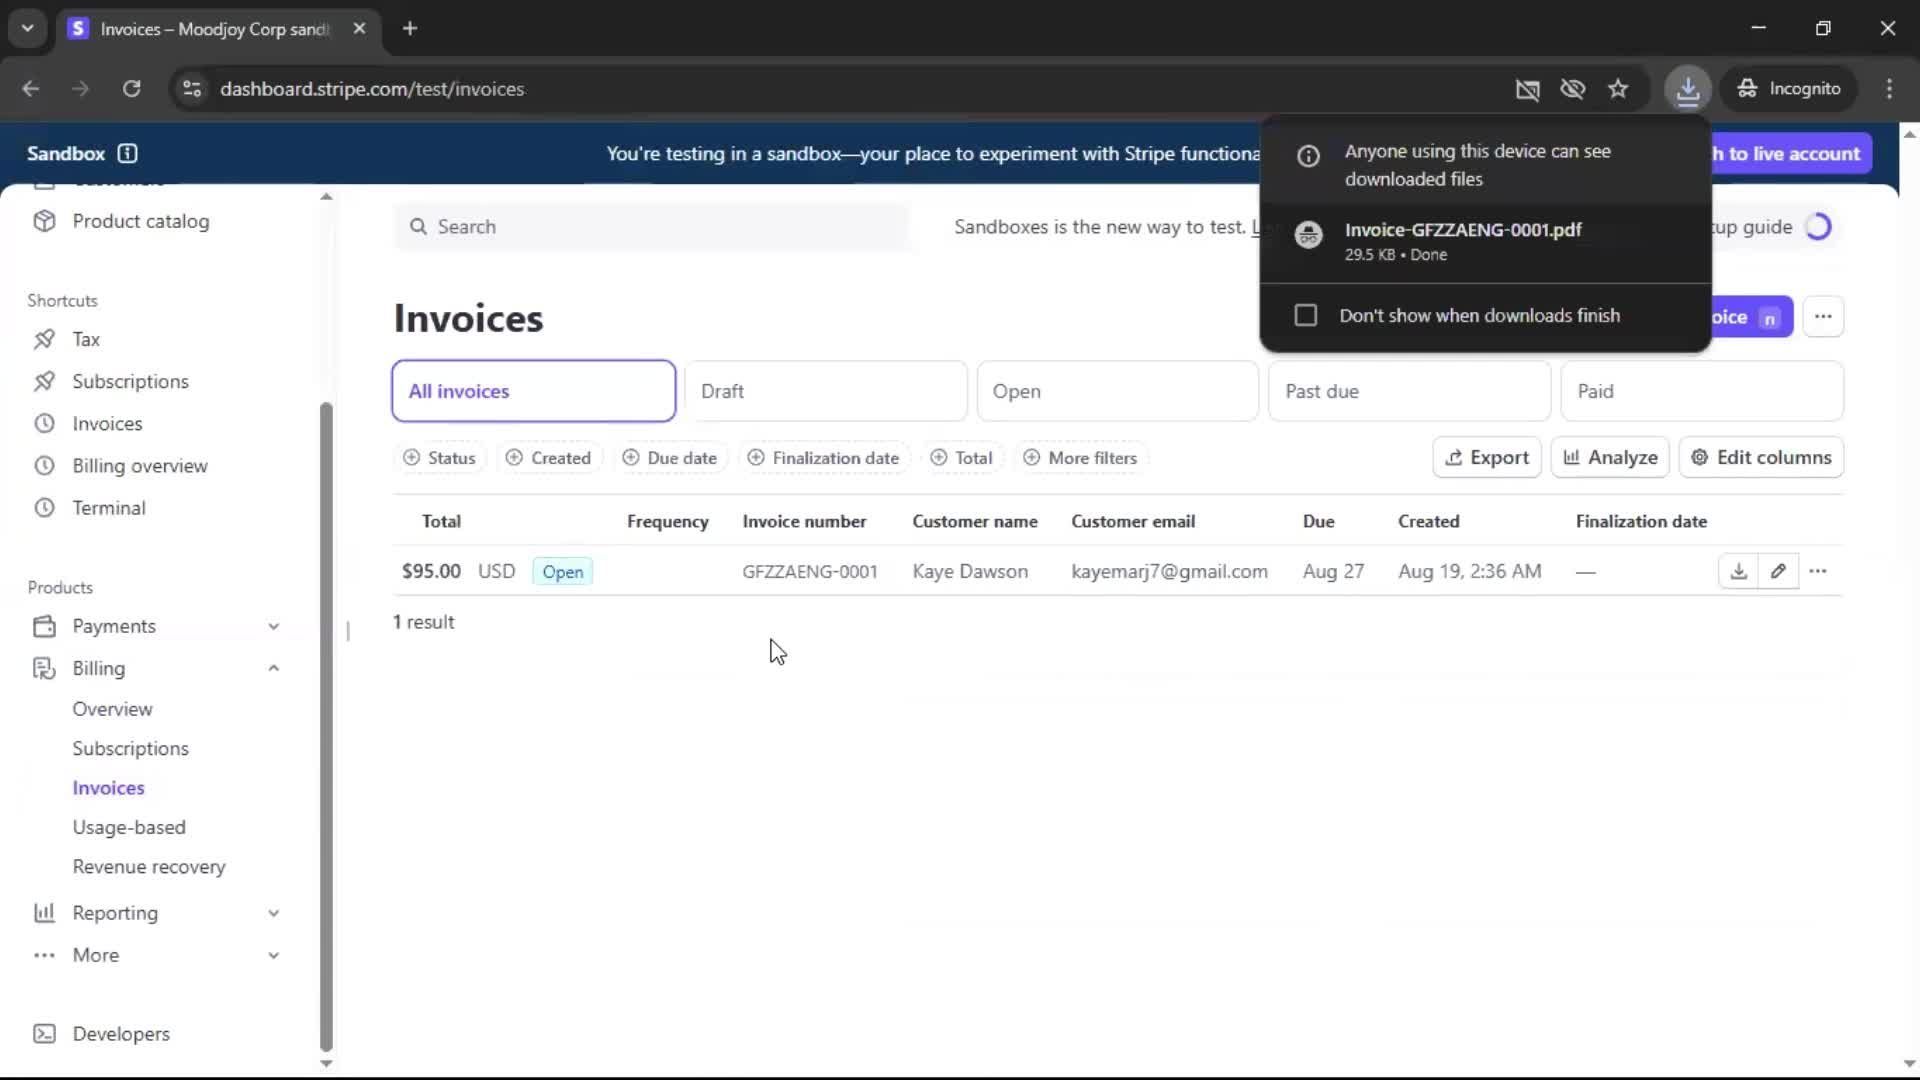The image size is (1920, 1080).
Task: Click the Sandbox info icon
Action: [x=127, y=153]
